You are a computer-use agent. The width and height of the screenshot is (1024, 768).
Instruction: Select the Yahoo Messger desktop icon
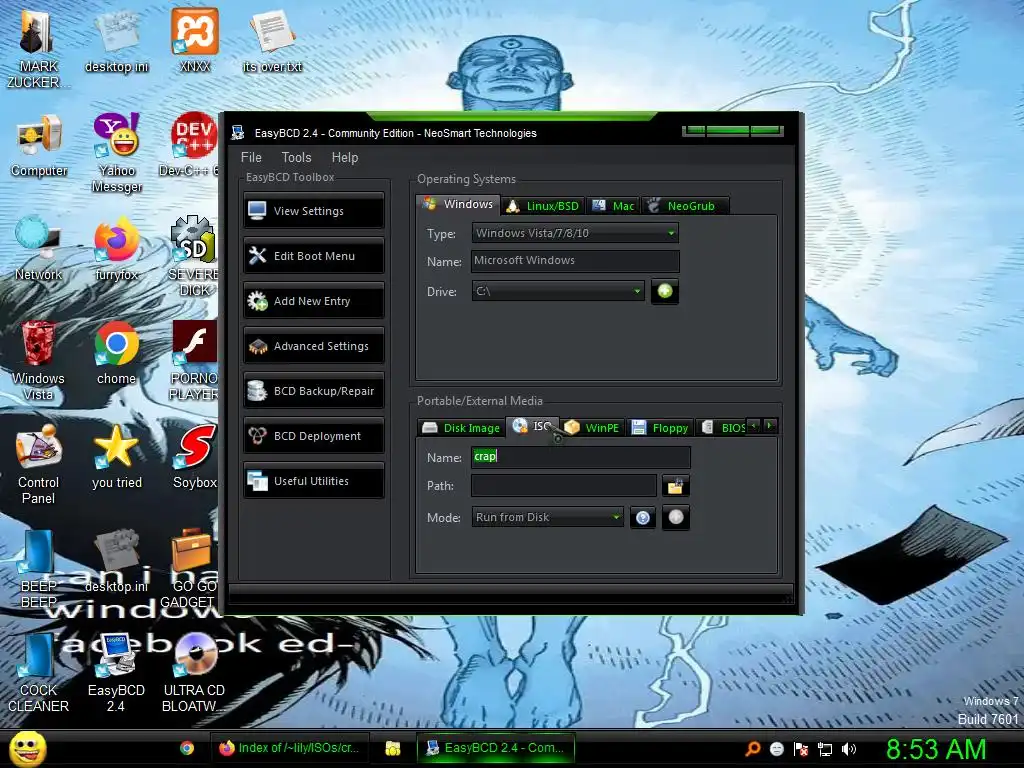[116, 154]
